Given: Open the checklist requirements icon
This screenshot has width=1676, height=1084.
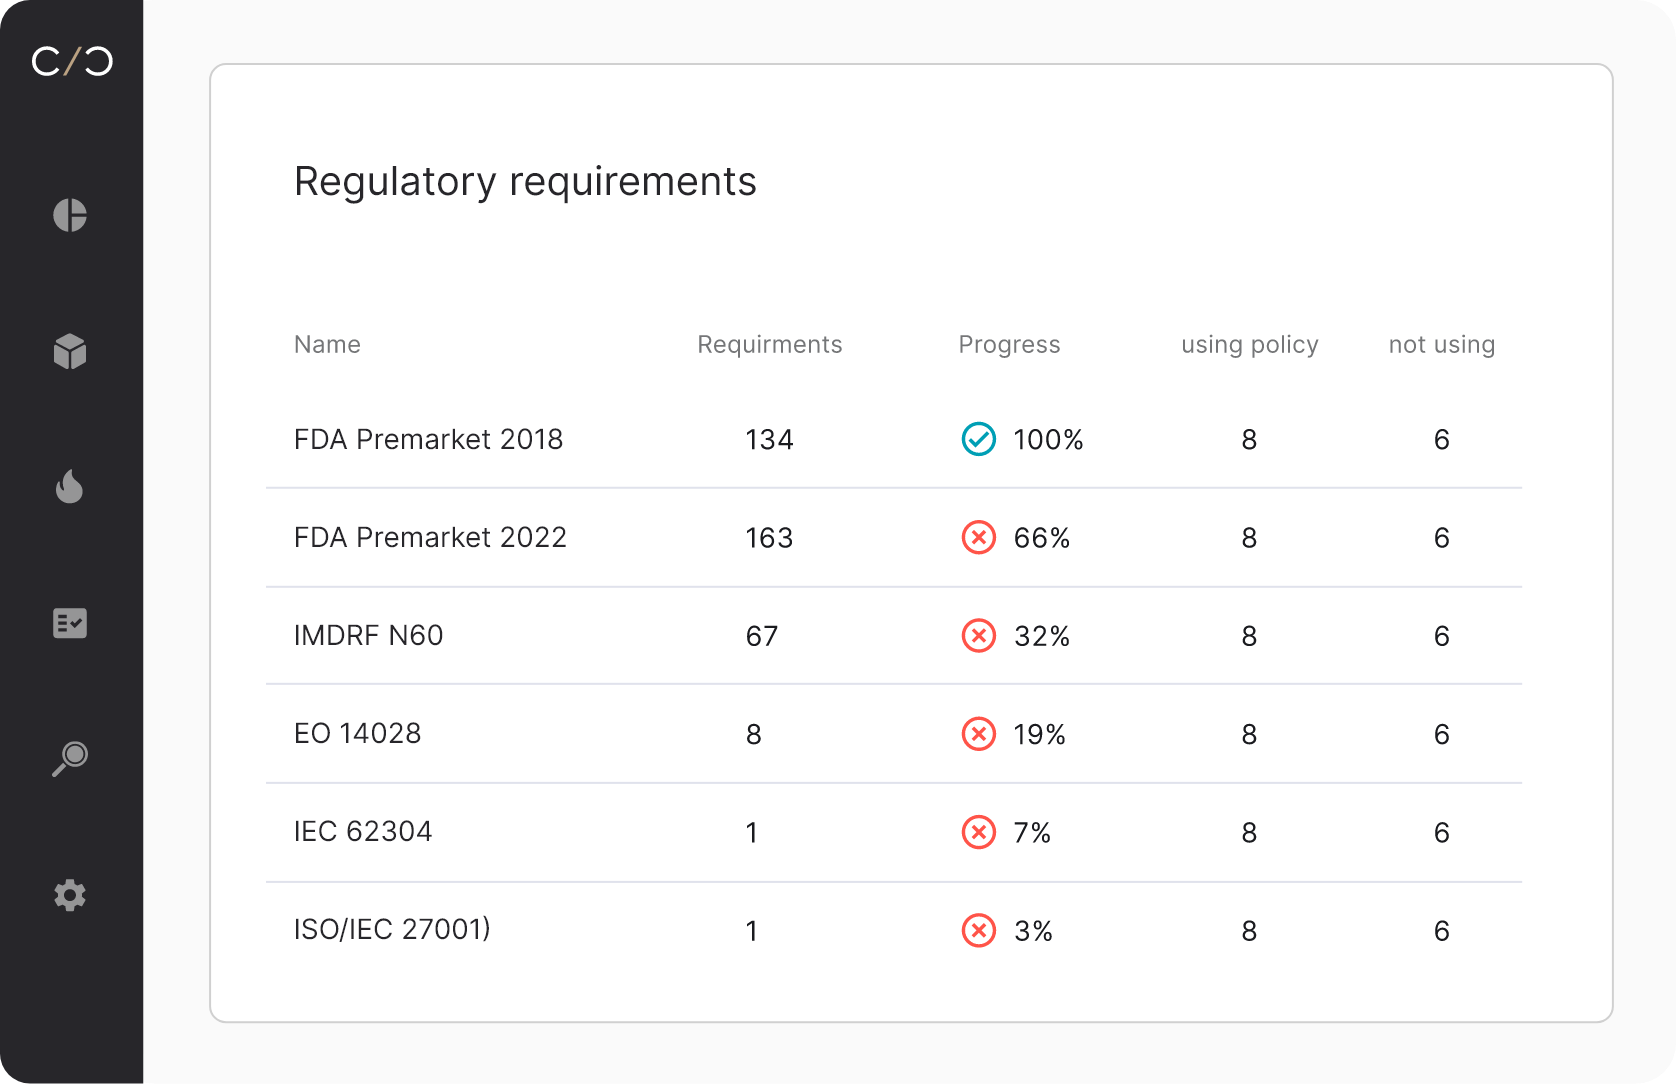Looking at the screenshot, I should pyautogui.click(x=70, y=623).
